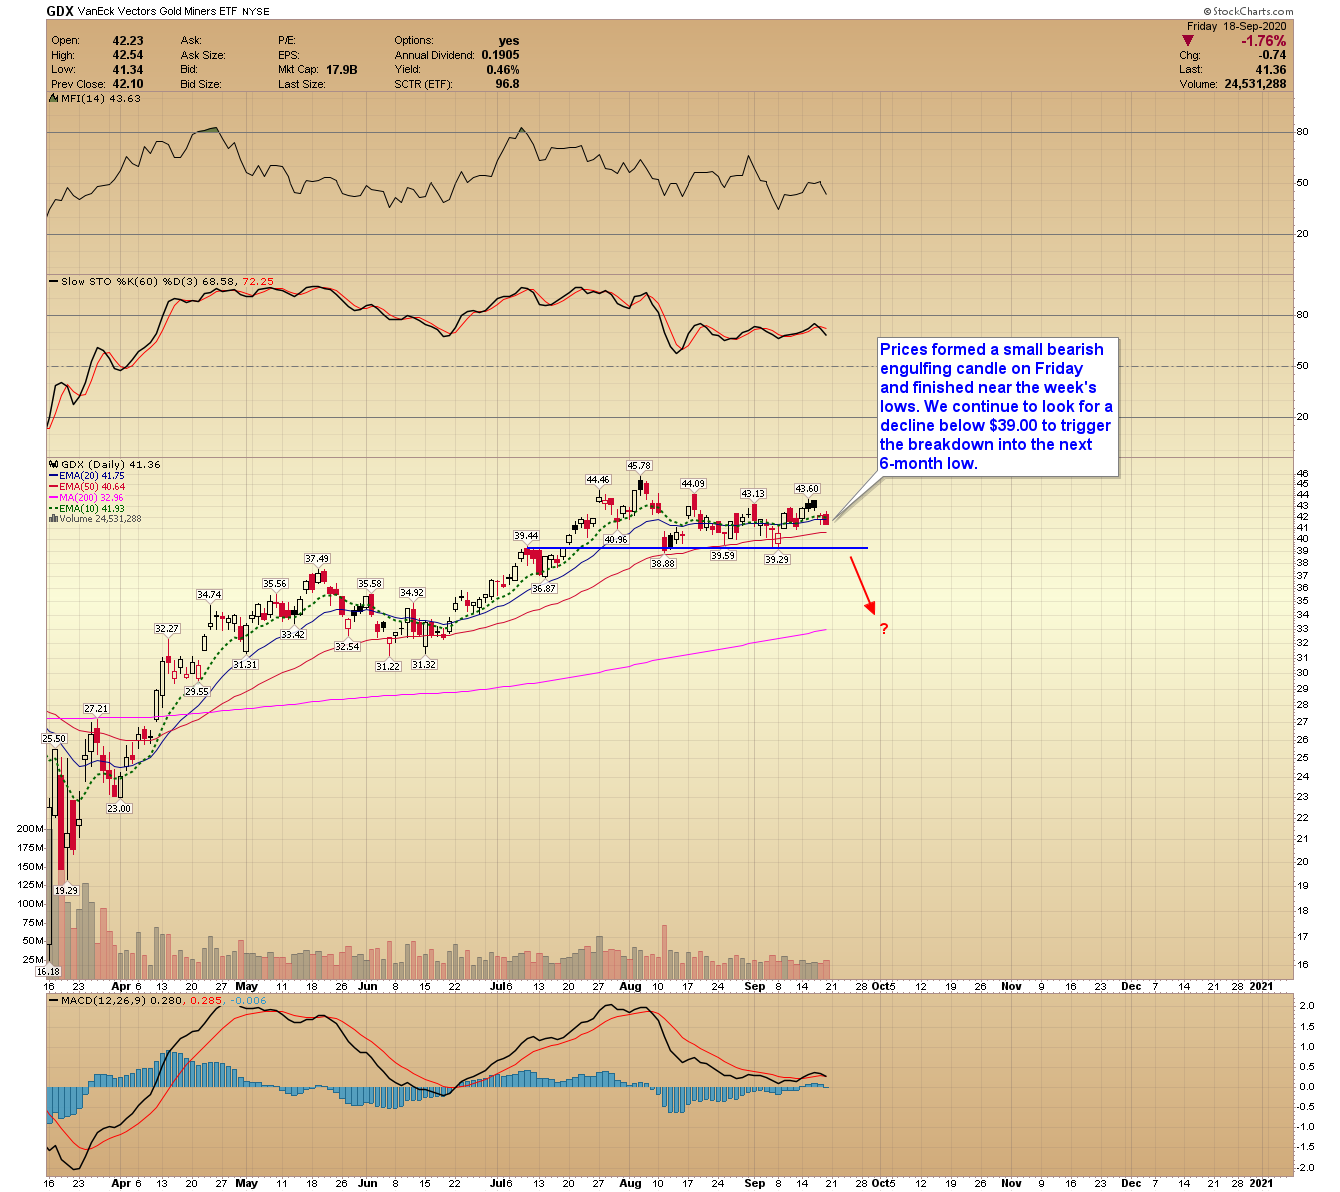Click the 39.44 high price label
The height and width of the screenshot is (1192, 1340).
coord(526,536)
